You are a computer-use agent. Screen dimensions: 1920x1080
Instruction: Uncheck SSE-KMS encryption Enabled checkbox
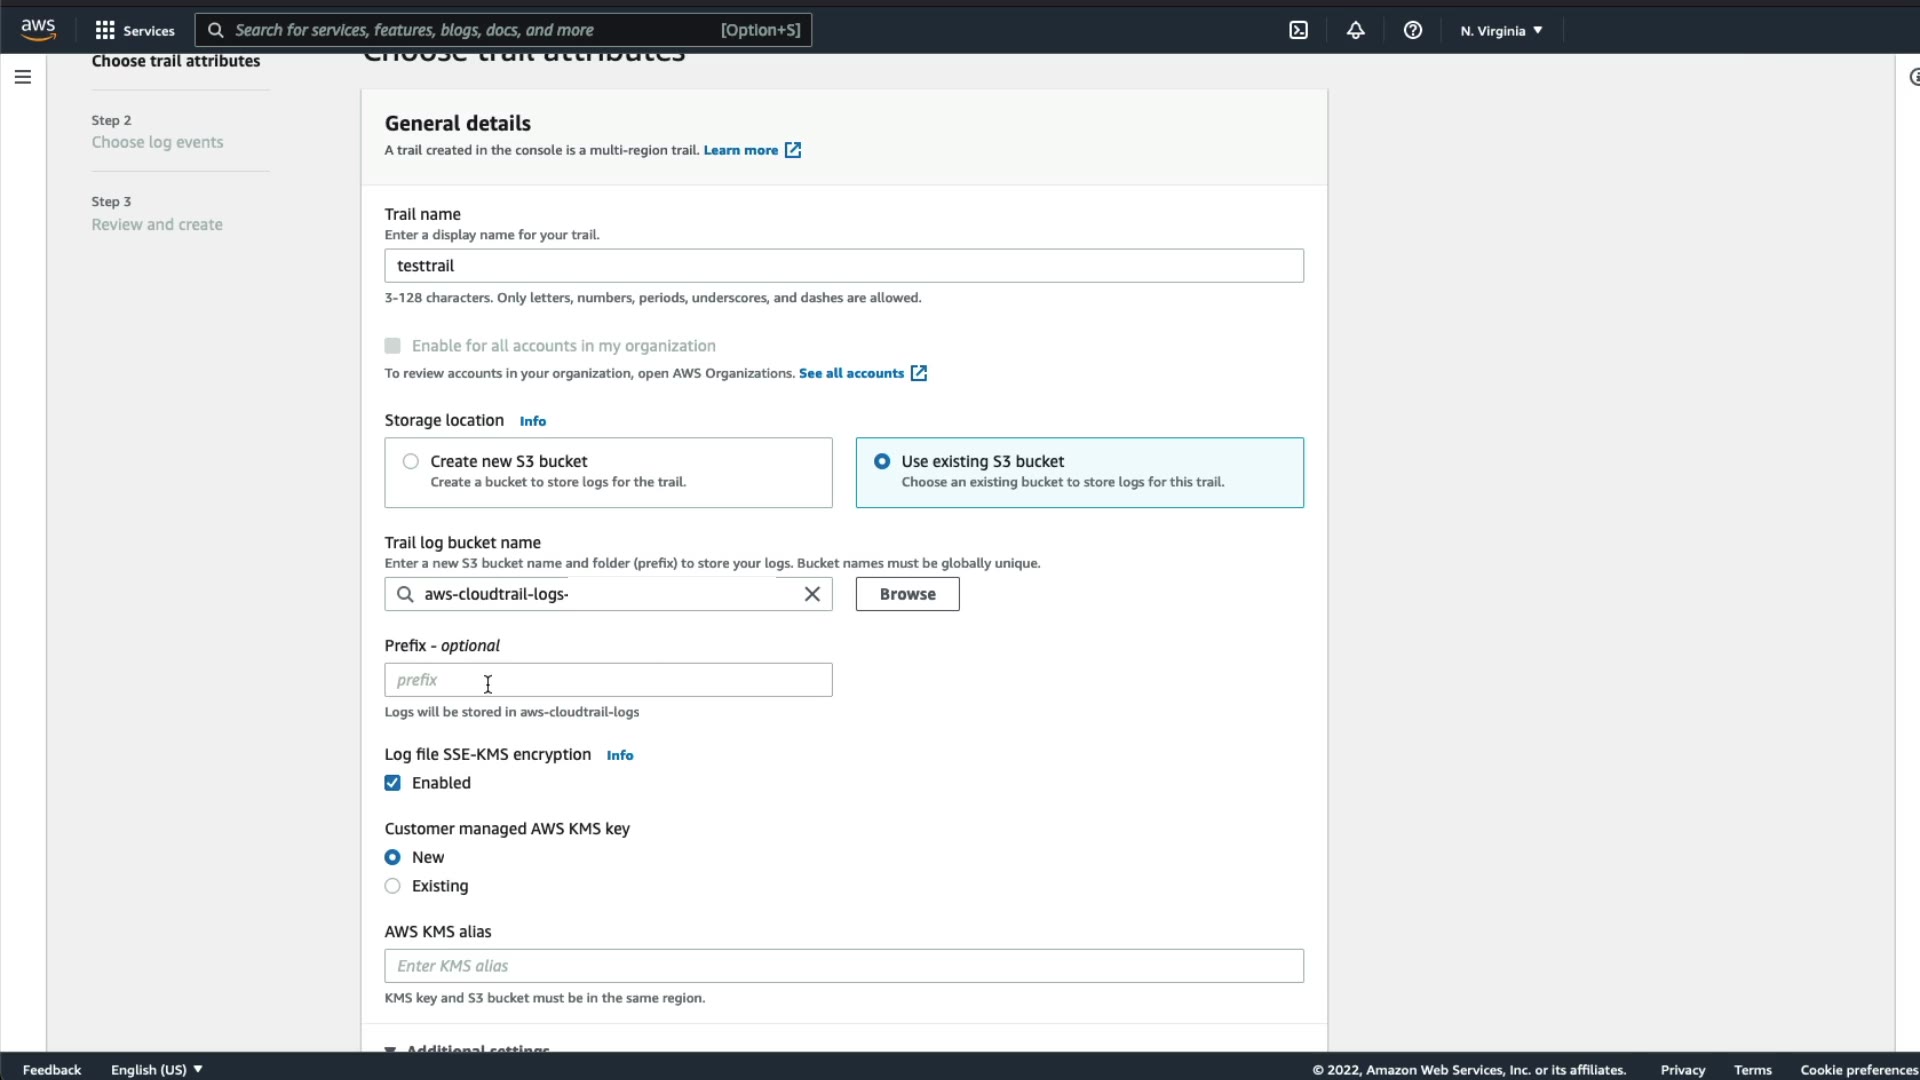point(393,783)
